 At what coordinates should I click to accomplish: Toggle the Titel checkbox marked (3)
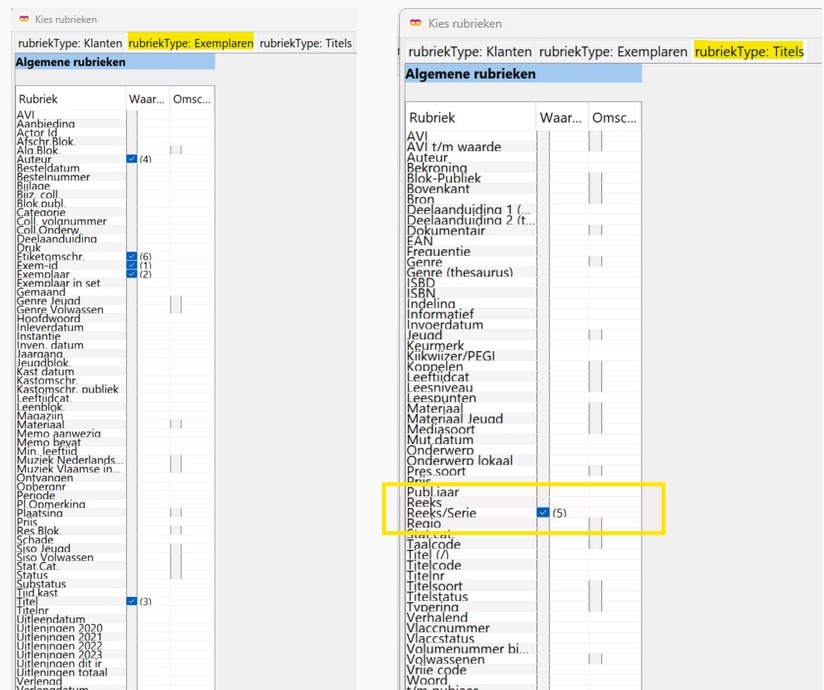pos(132,601)
